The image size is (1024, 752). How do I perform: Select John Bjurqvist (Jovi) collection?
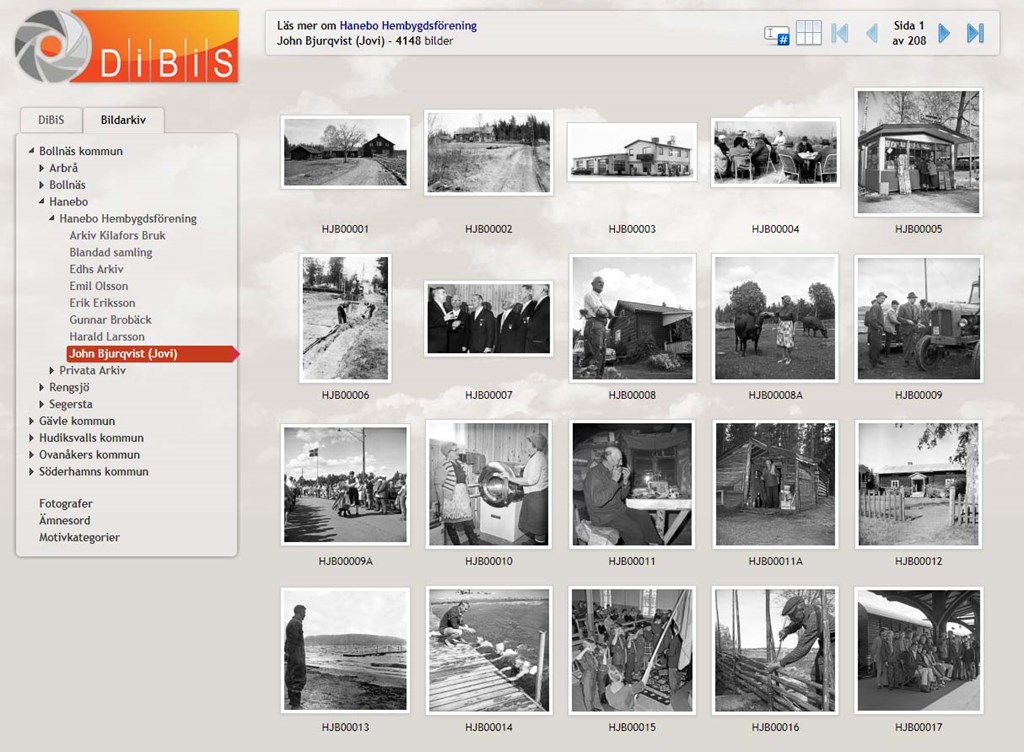click(x=151, y=353)
